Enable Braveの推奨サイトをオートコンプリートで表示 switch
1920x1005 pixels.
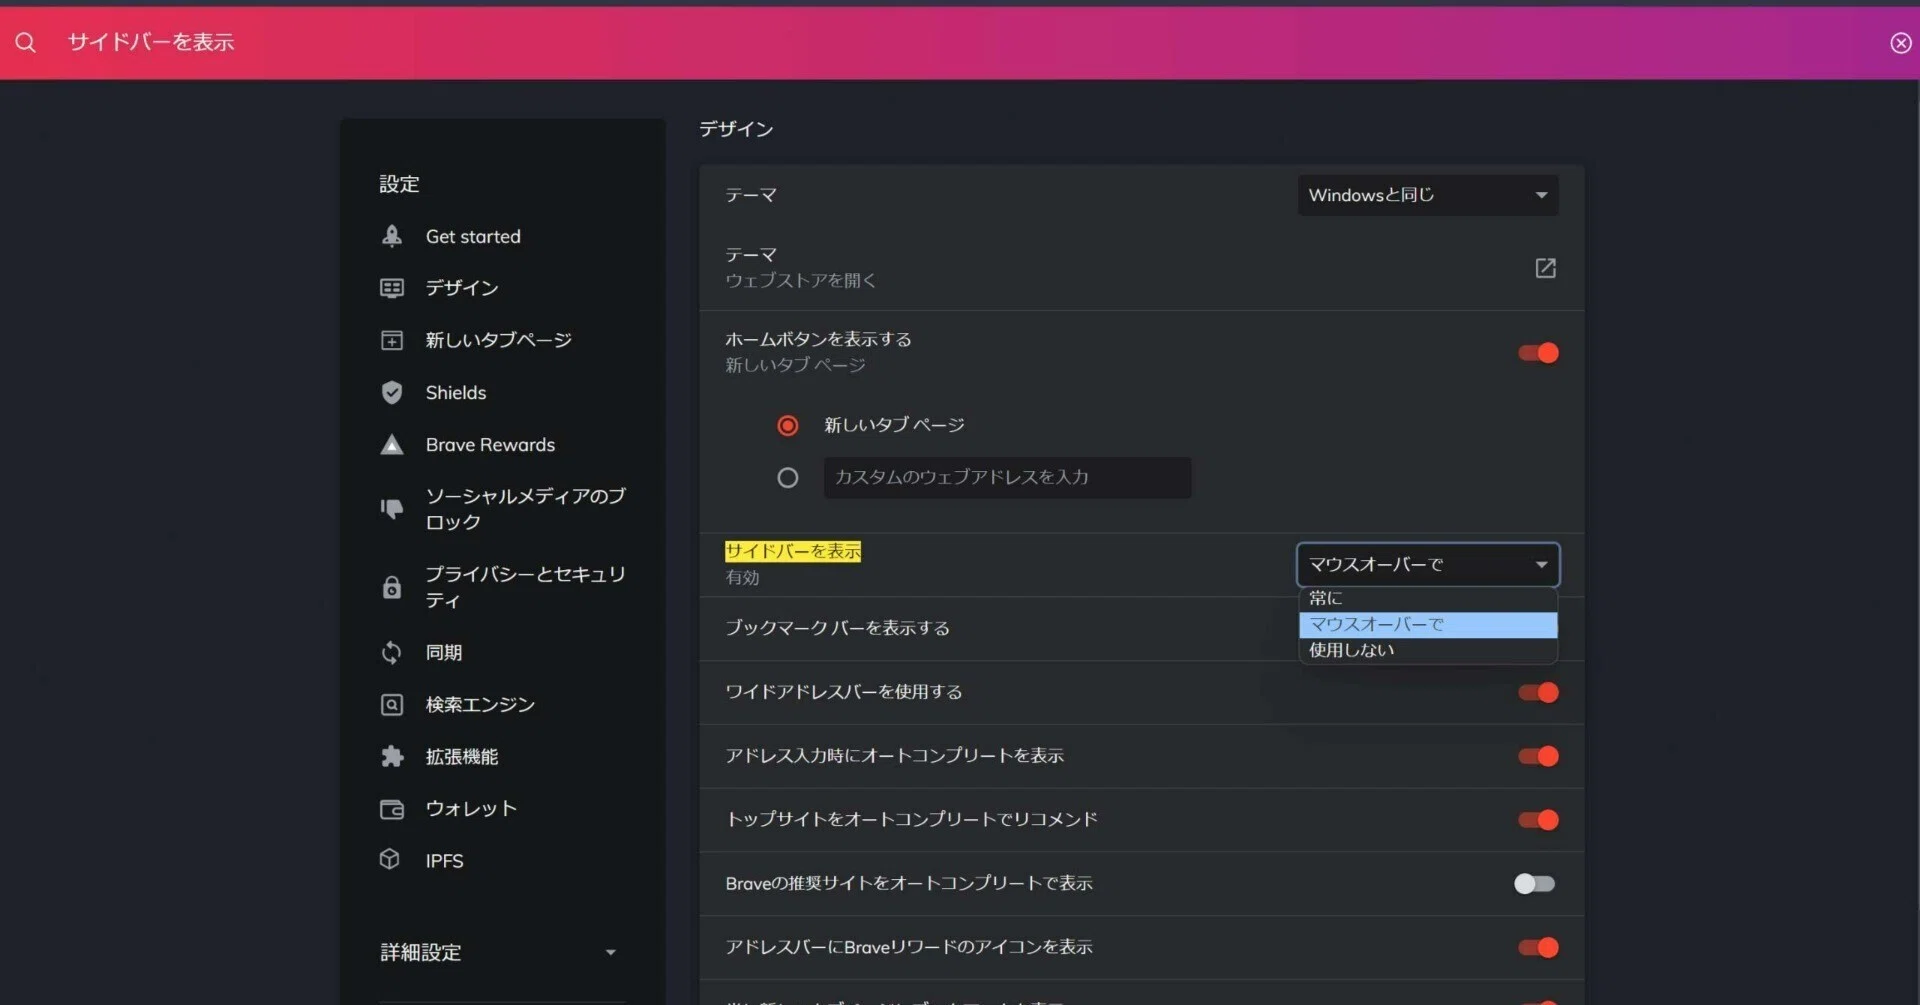point(1535,883)
